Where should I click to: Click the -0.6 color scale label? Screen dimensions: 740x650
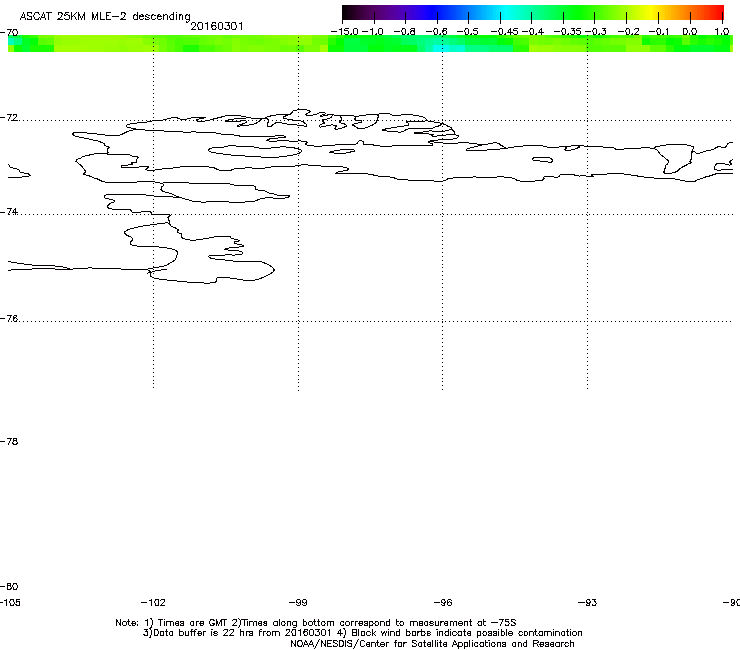point(437,32)
